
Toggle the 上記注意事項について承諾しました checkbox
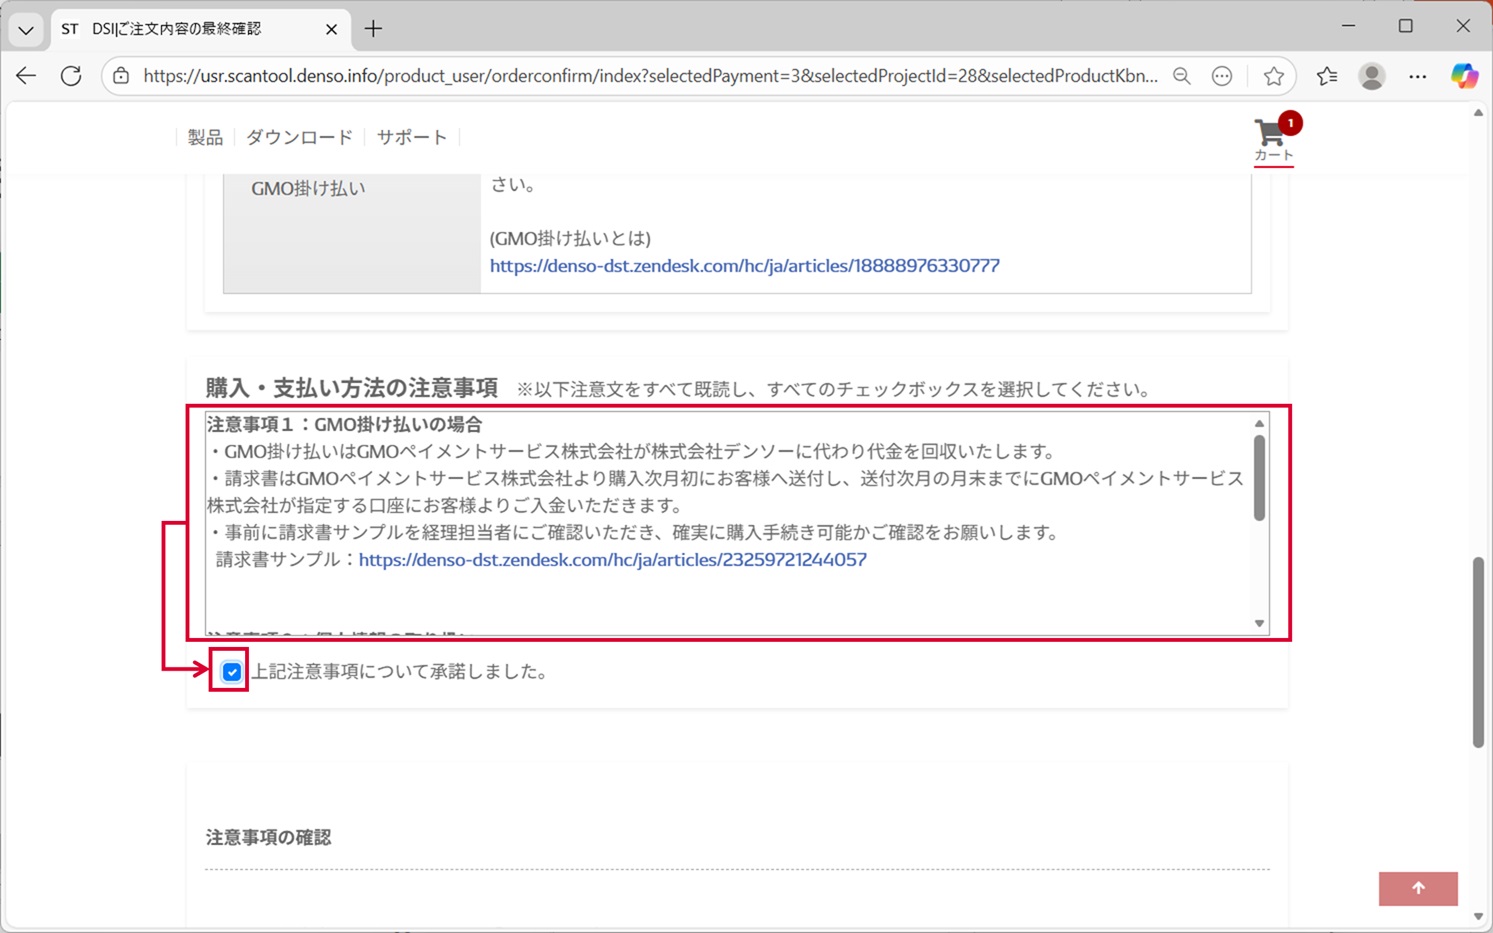click(231, 672)
